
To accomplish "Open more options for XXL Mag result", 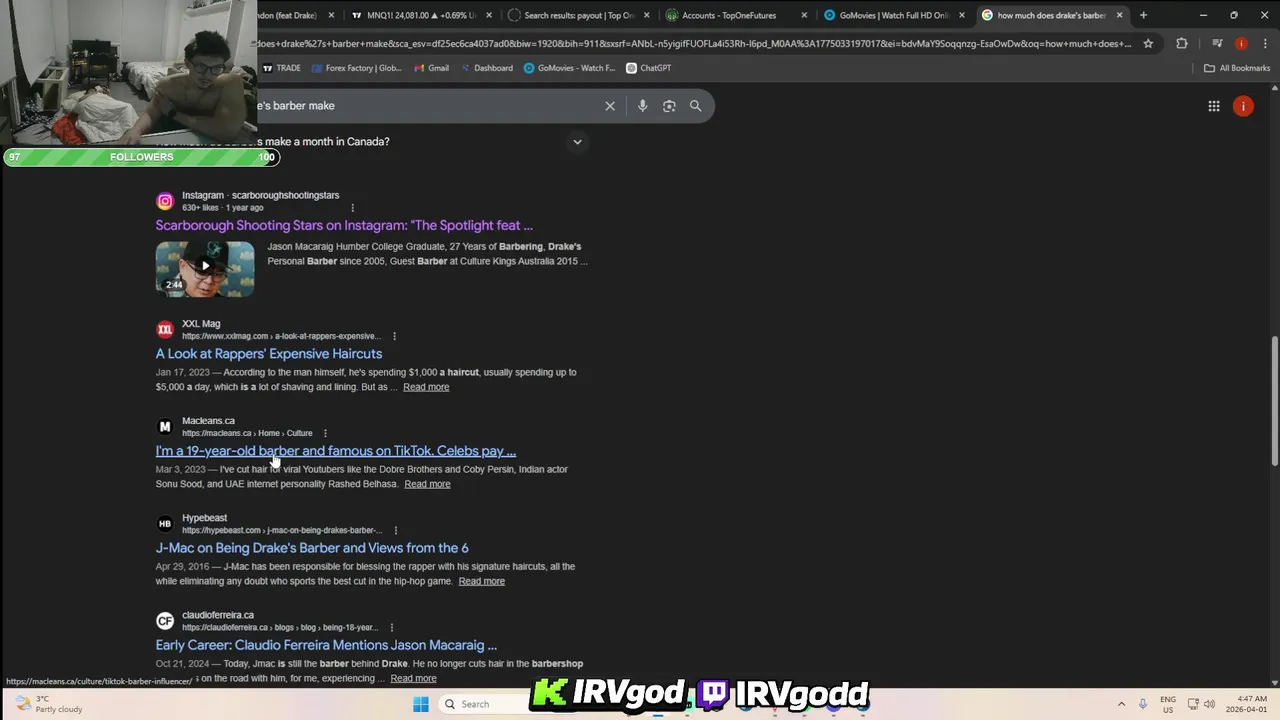I will coord(394,336).
